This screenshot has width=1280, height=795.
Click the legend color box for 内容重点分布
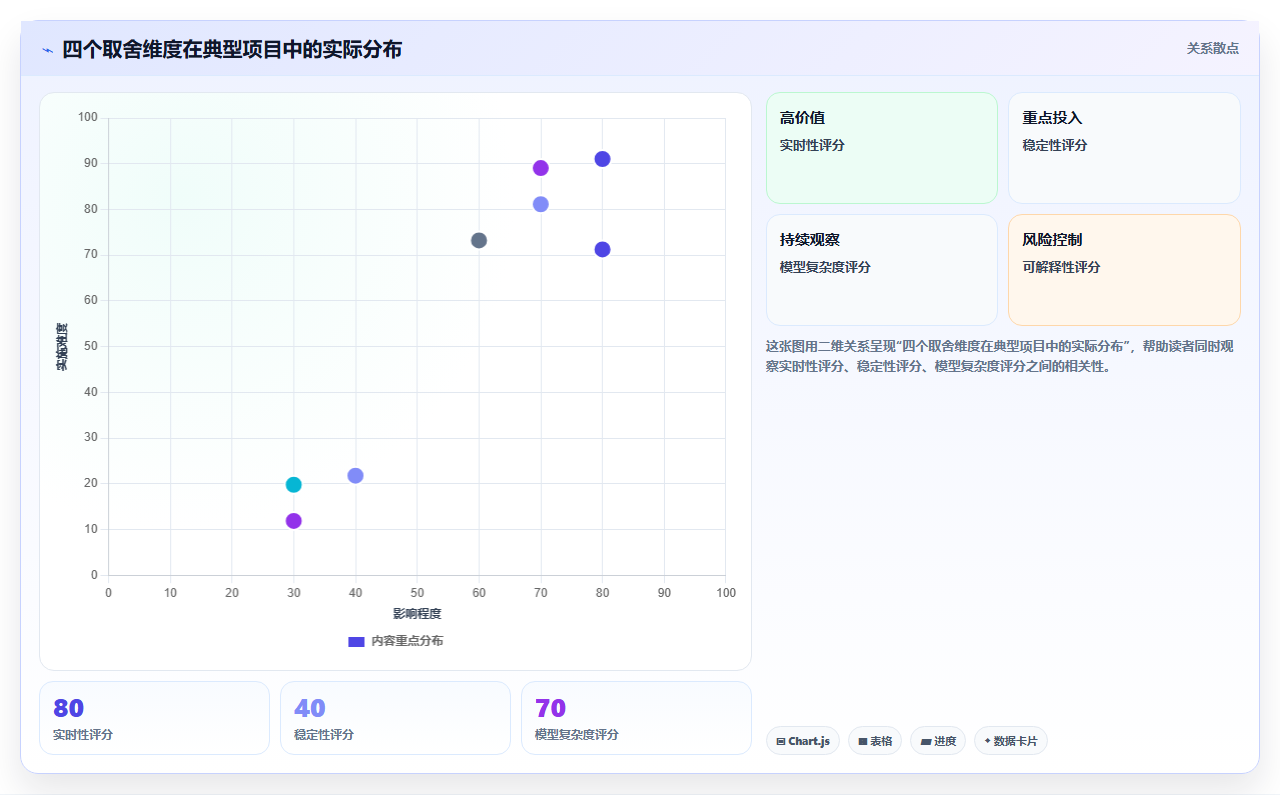356,641
